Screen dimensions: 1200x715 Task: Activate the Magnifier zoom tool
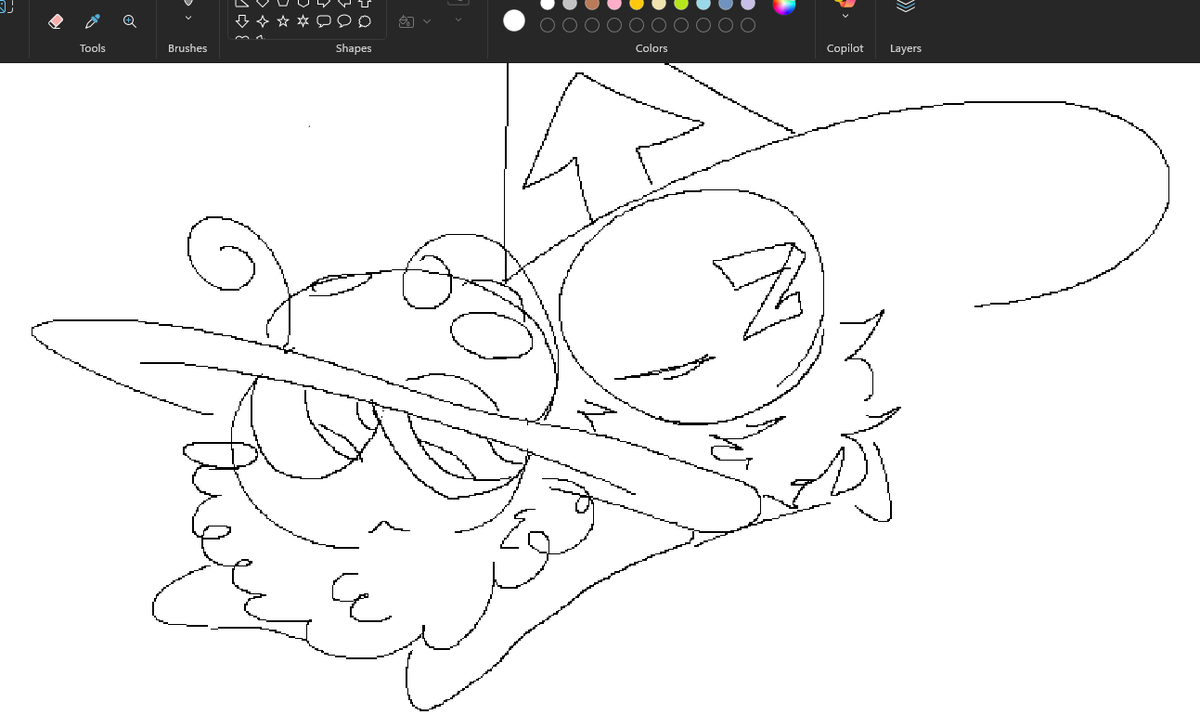point(129,21)
